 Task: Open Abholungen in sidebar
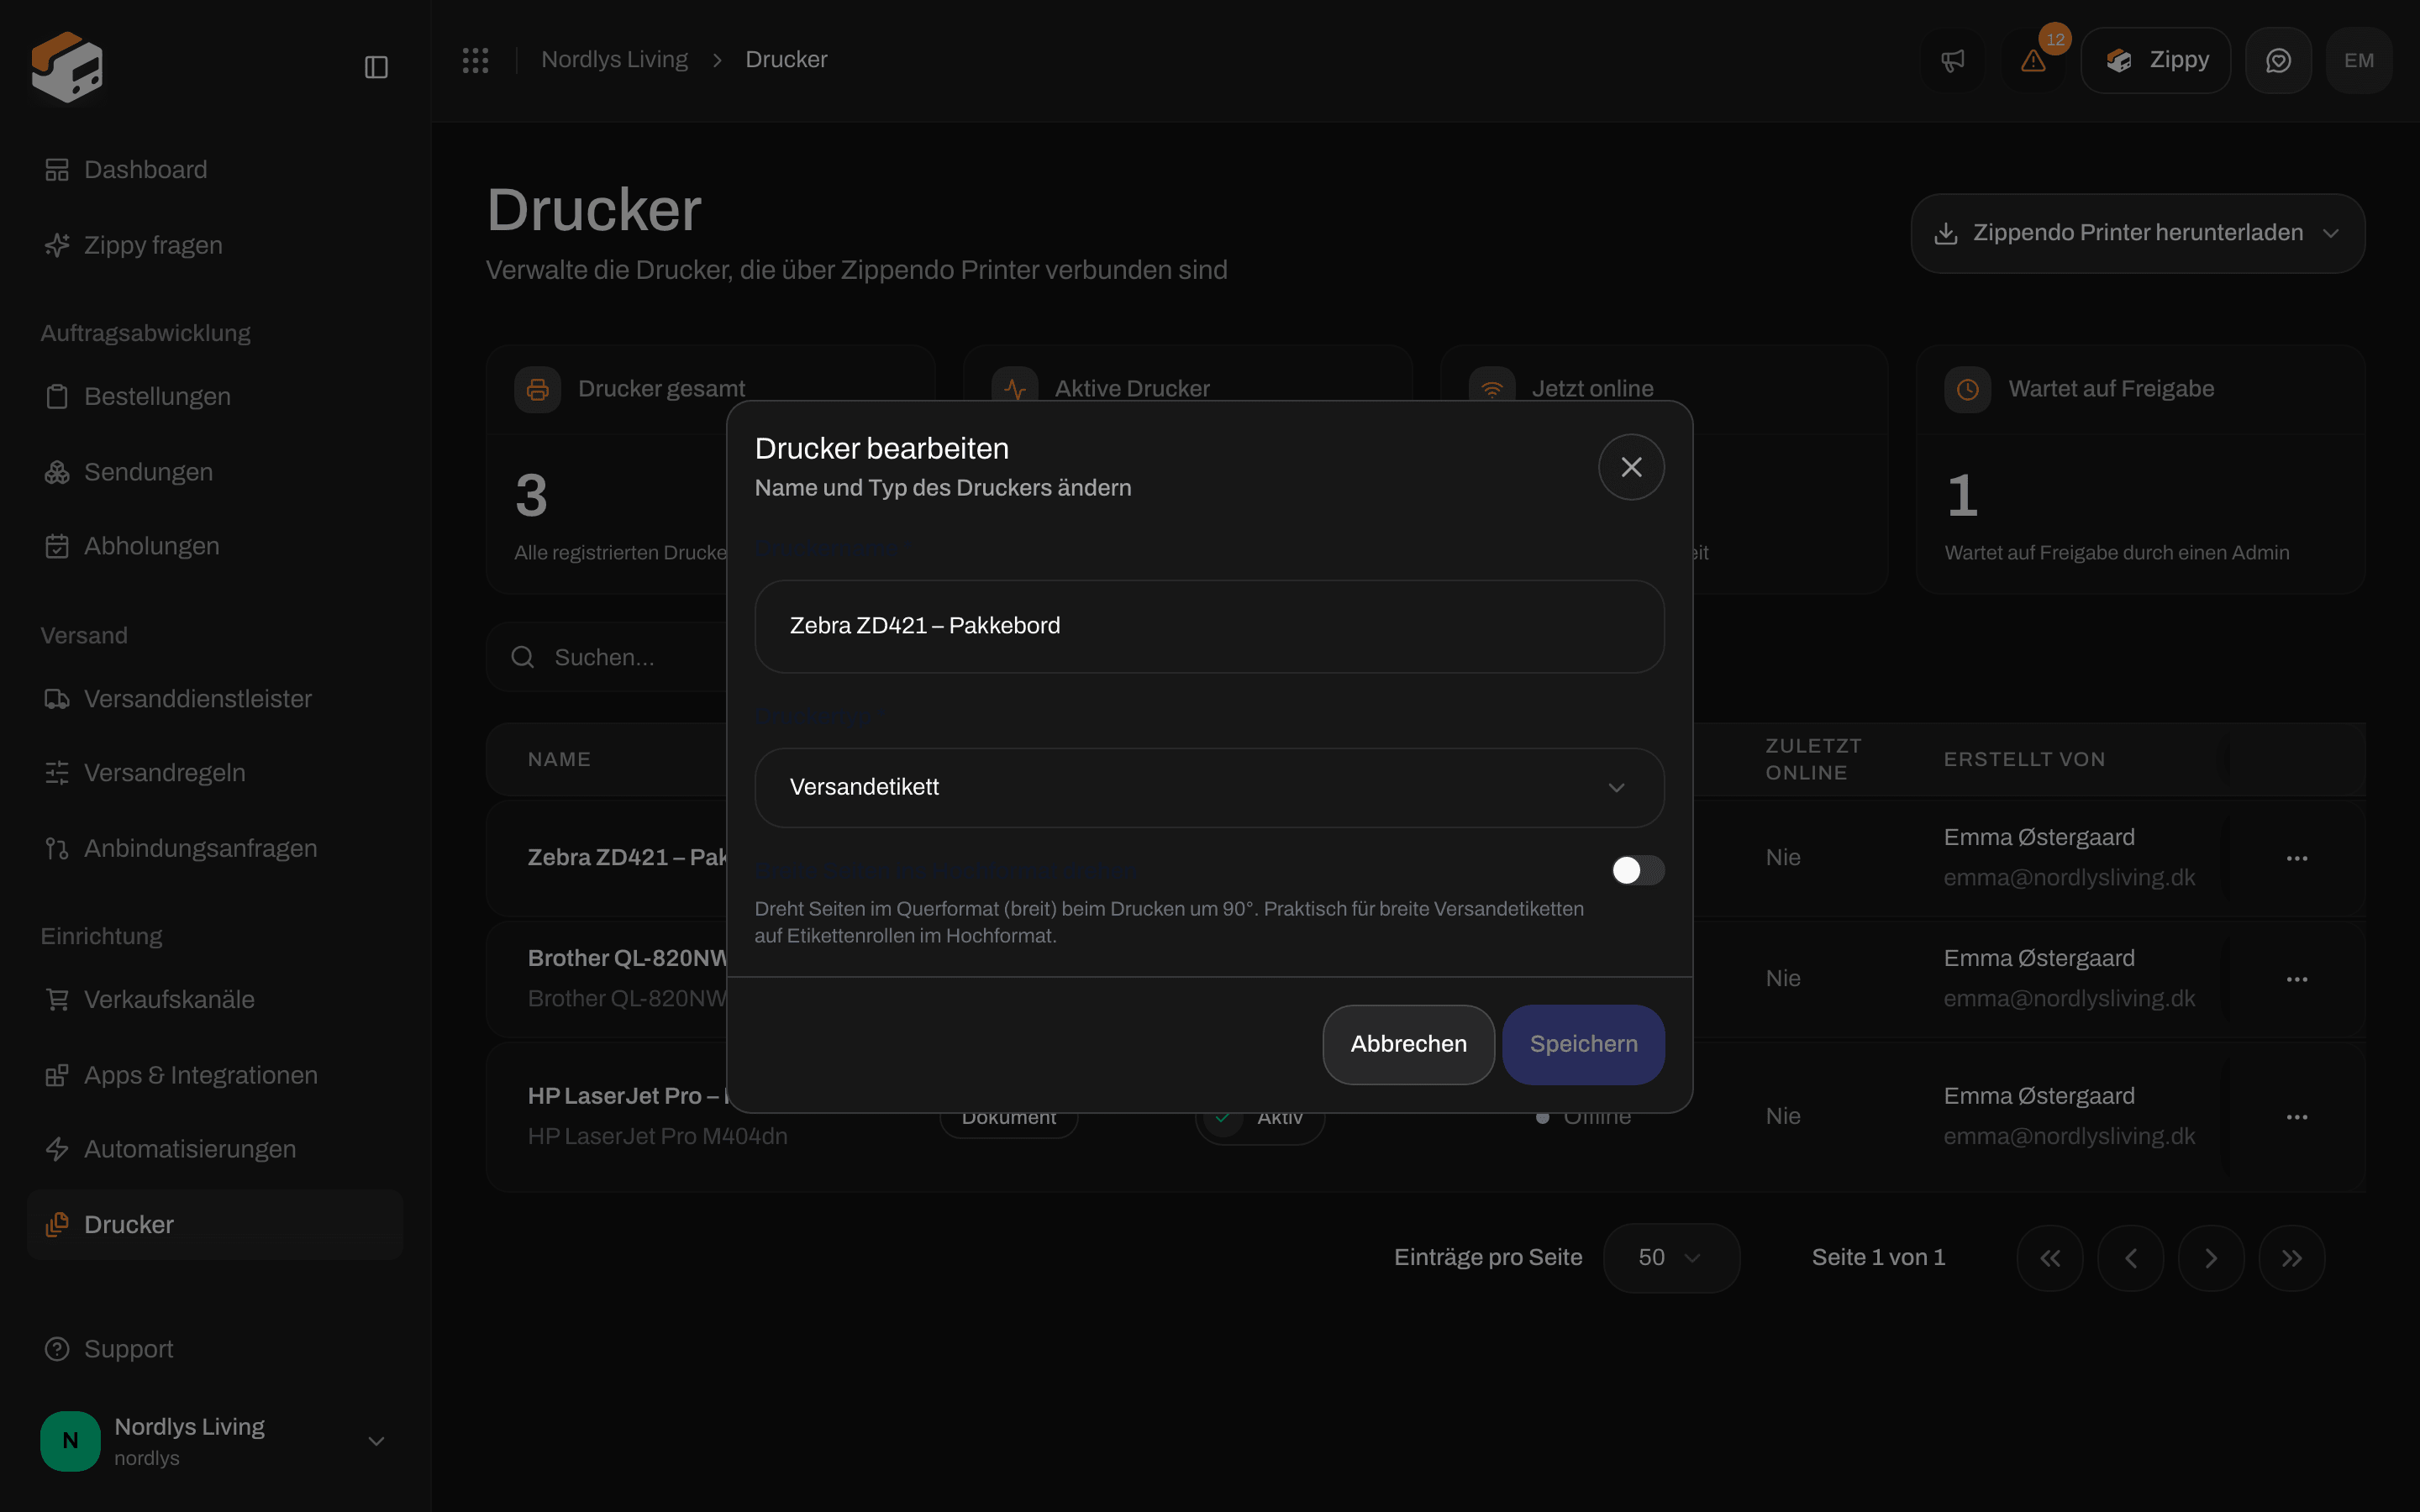point(215,546)
